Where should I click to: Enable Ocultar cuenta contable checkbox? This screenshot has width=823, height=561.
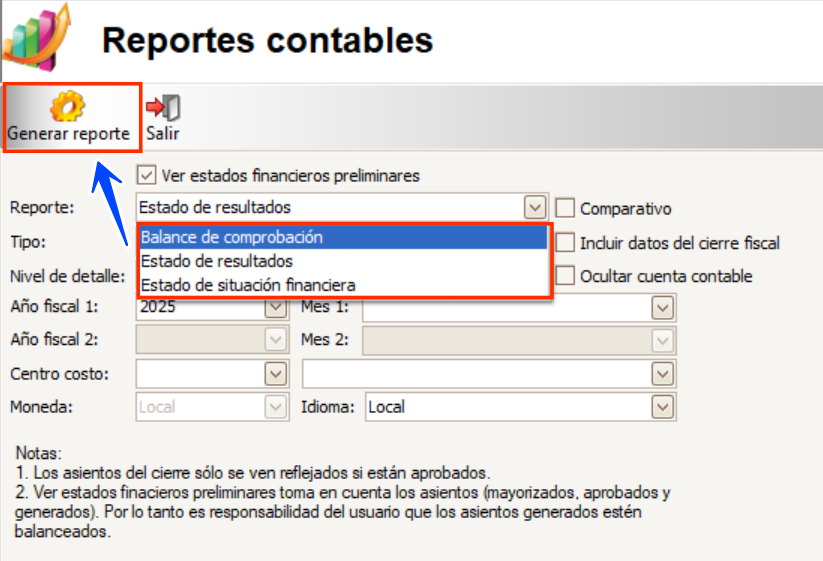pyautogui.click(x=565, y=276)
